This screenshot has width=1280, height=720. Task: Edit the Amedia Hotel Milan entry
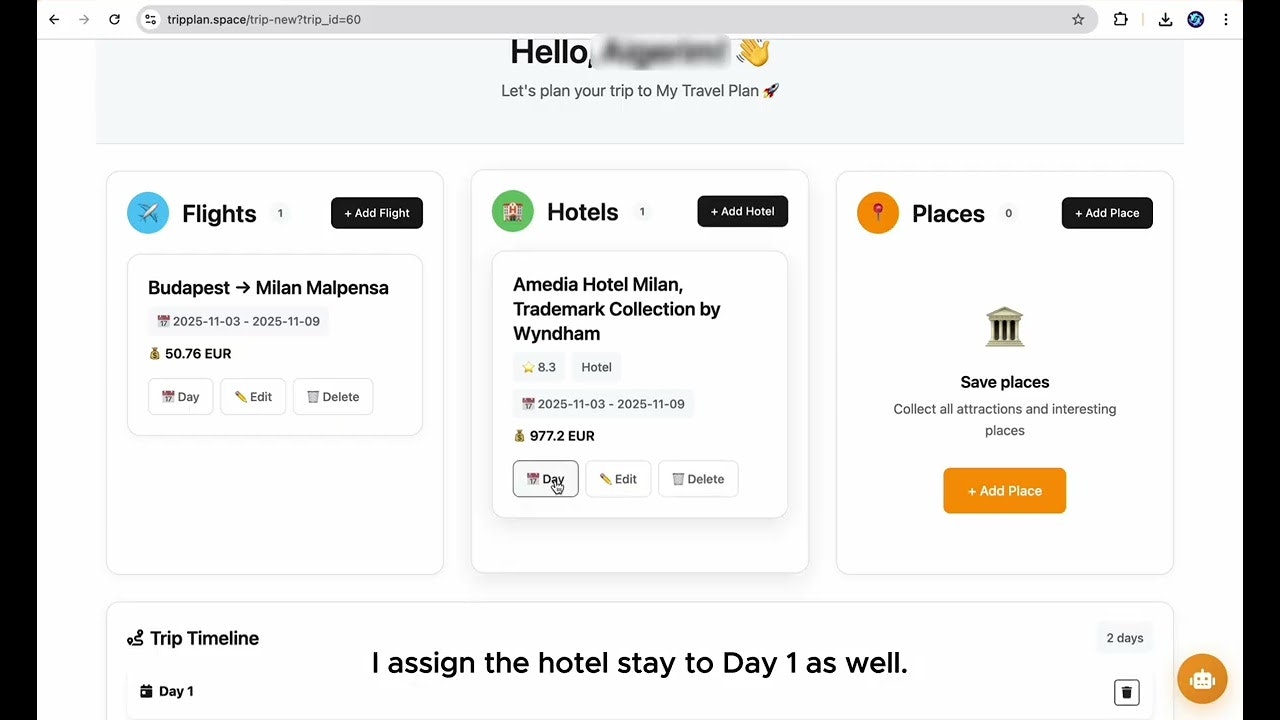(618, 479)
